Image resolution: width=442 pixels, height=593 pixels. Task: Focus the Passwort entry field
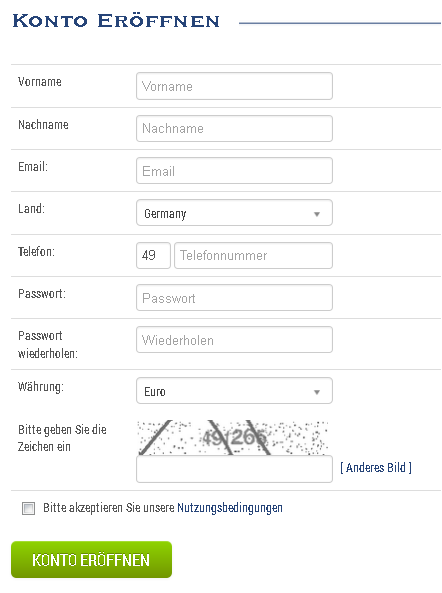click(234, 298)
